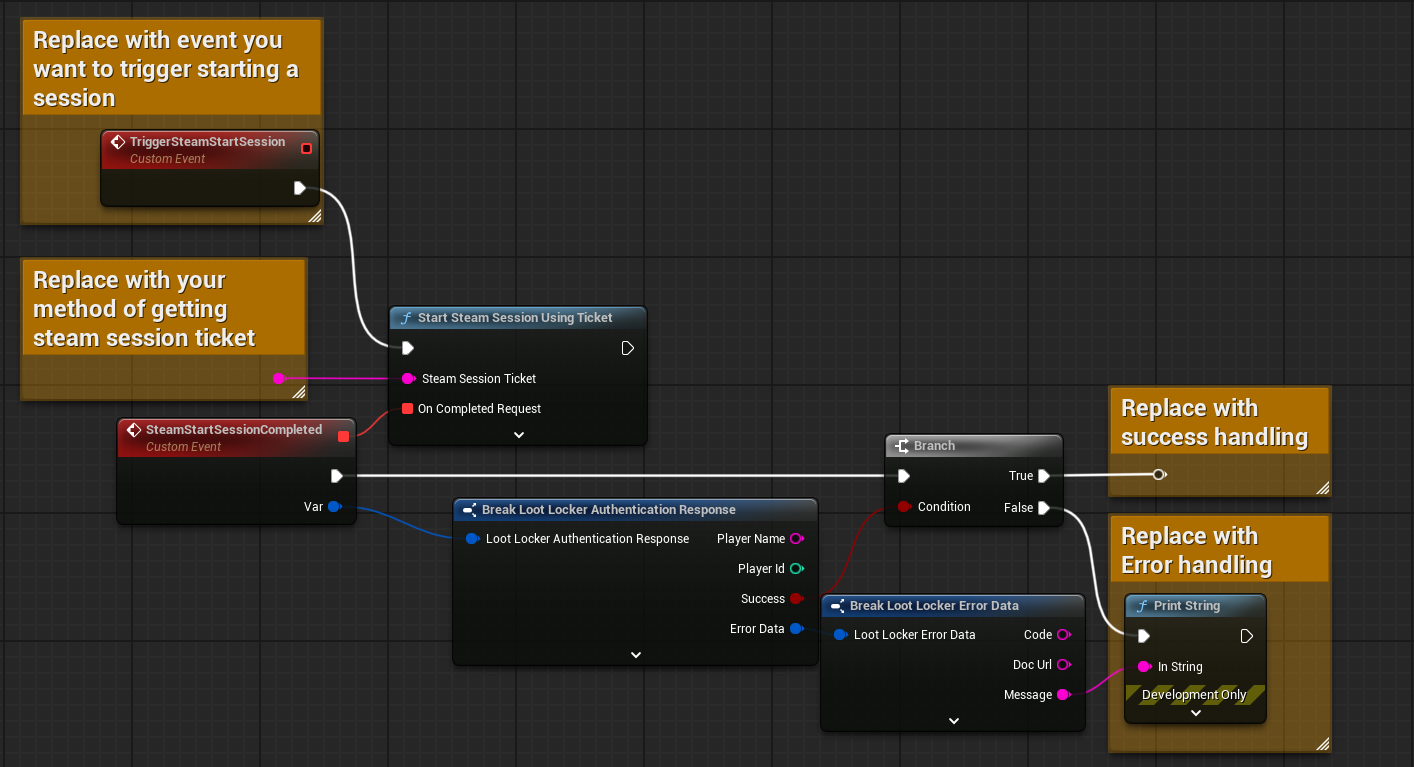Viewport: 1414px width, 767px height.
Task: Click the Steam Session Ticket input pin
Action: (x=406, y=378)
